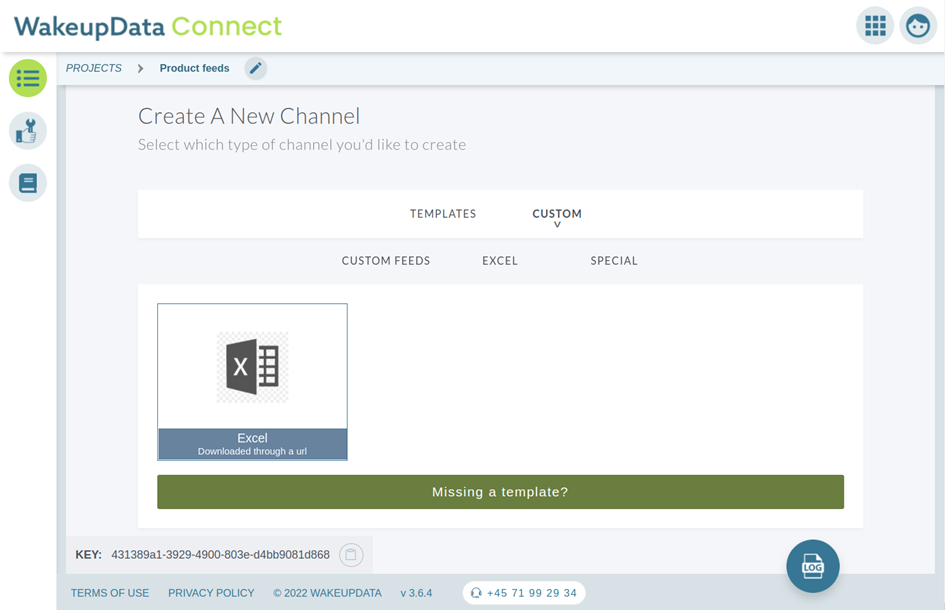
Task: Click the breadcrumb chevron separator
Action: [x=140, y=69]
